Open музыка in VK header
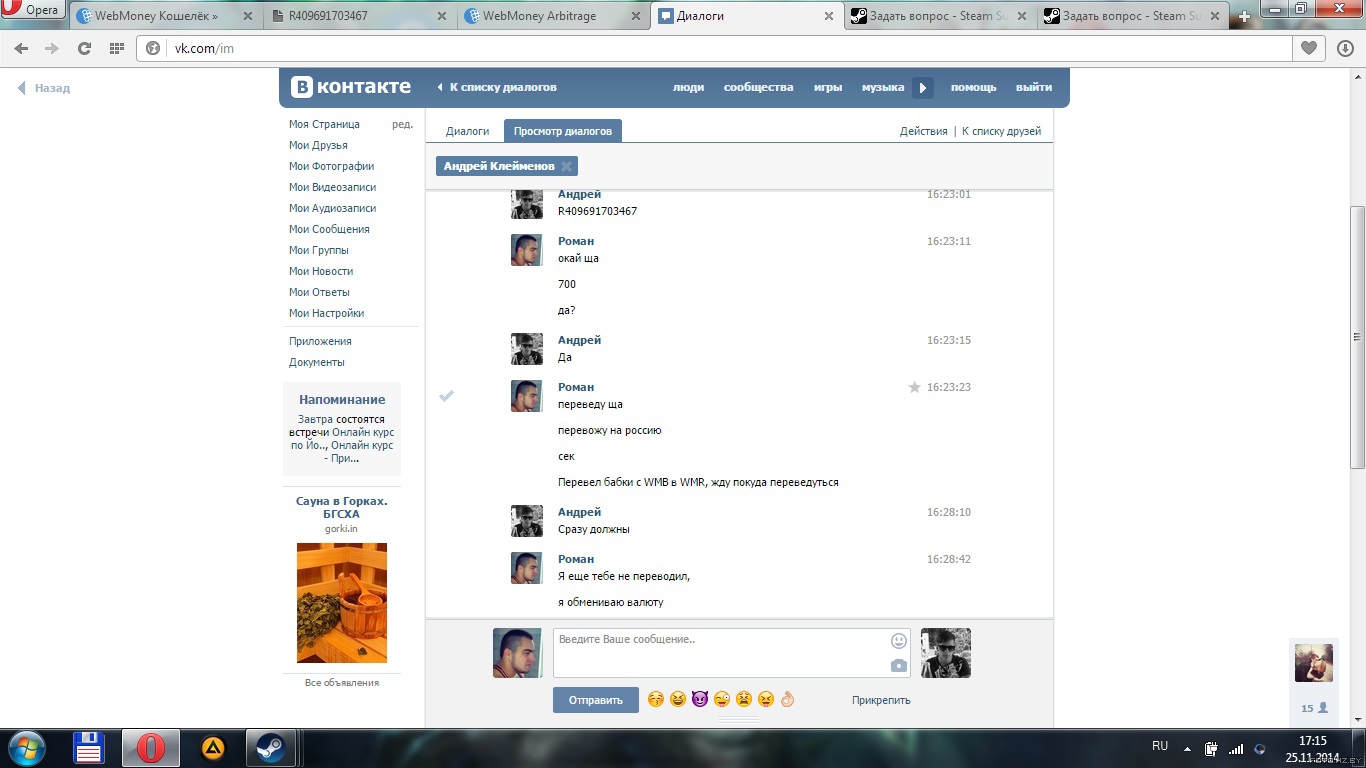The image size is (1366, 768). tap(883, 87)
